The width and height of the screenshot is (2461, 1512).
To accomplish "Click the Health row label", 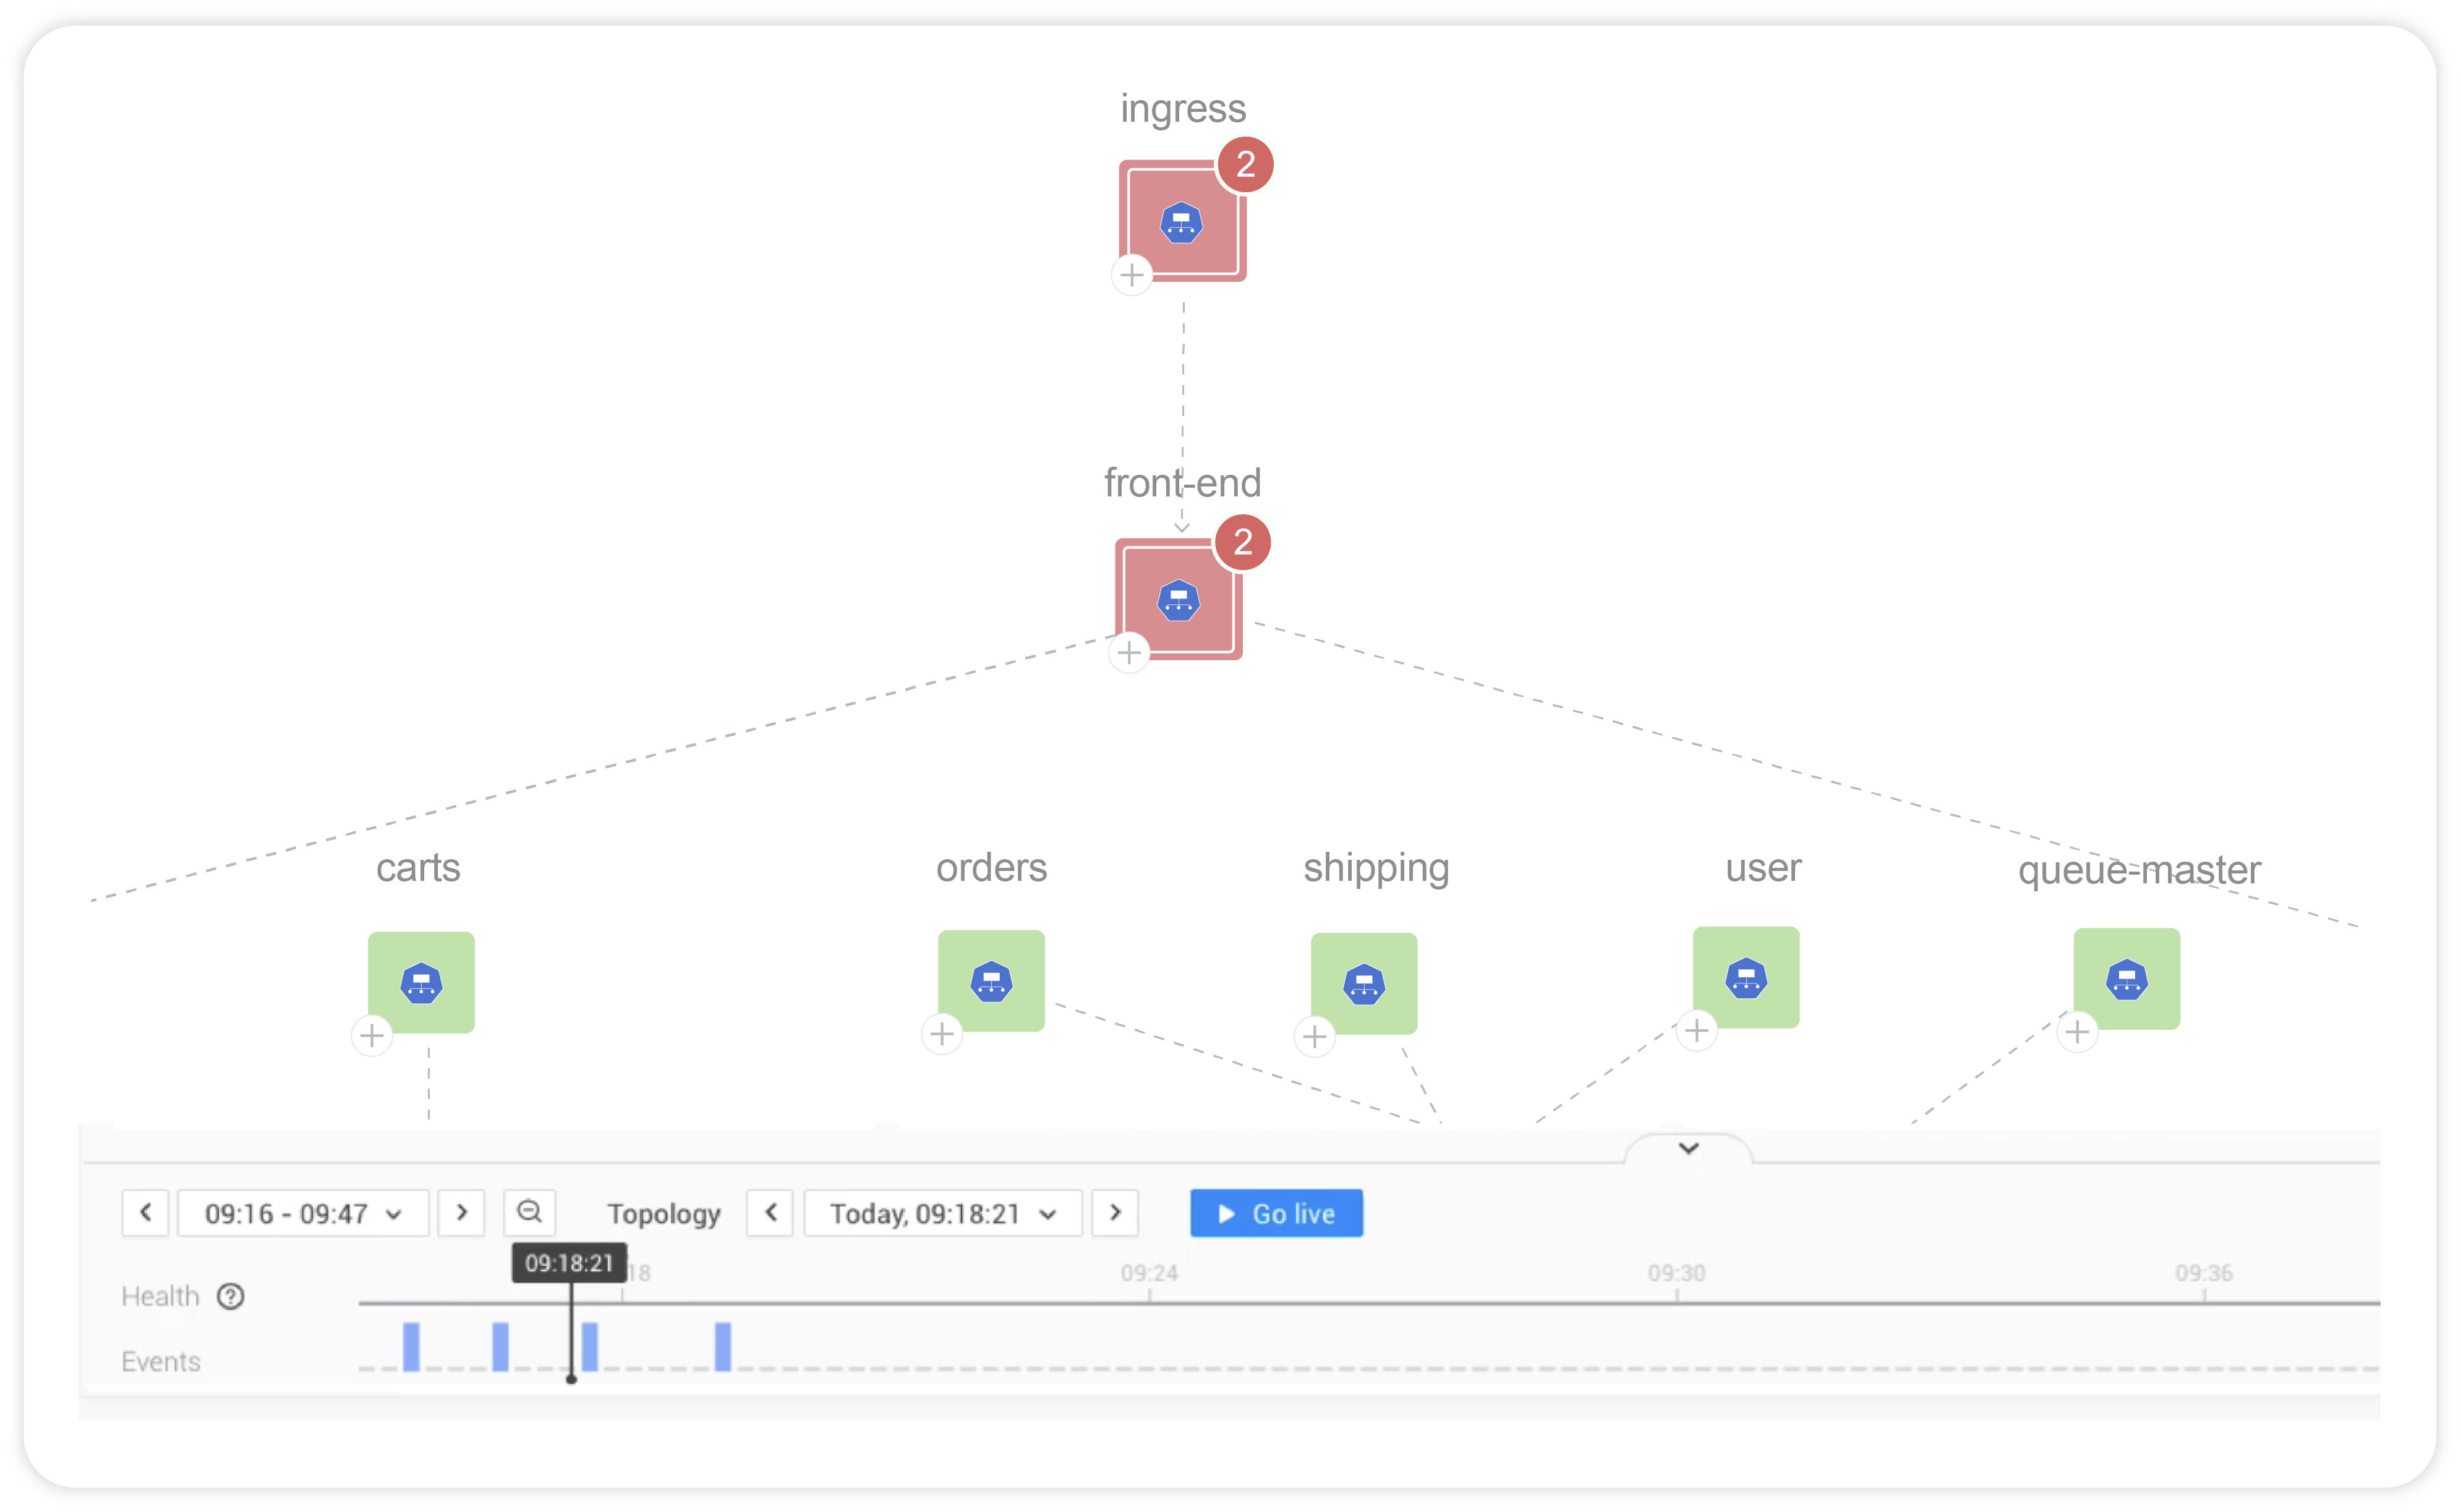I will click(160, 1296).
